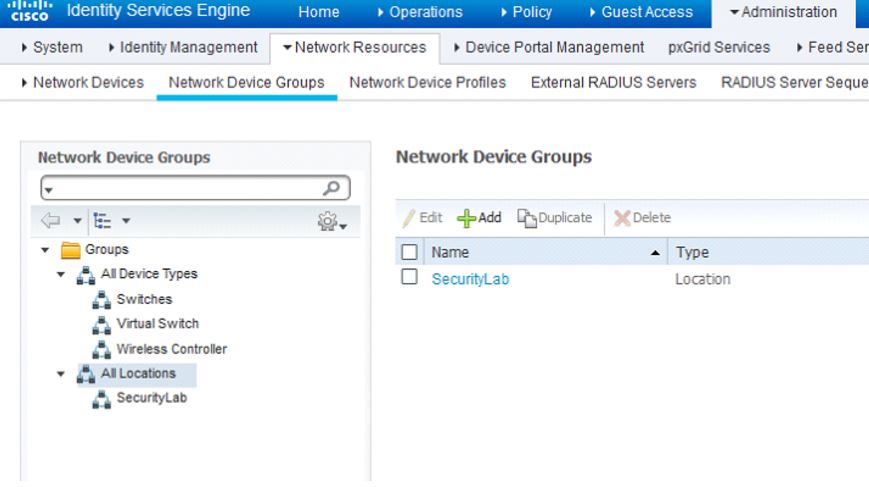
Task: Click the SecurityLab link in table
Action: coord(470,279)
